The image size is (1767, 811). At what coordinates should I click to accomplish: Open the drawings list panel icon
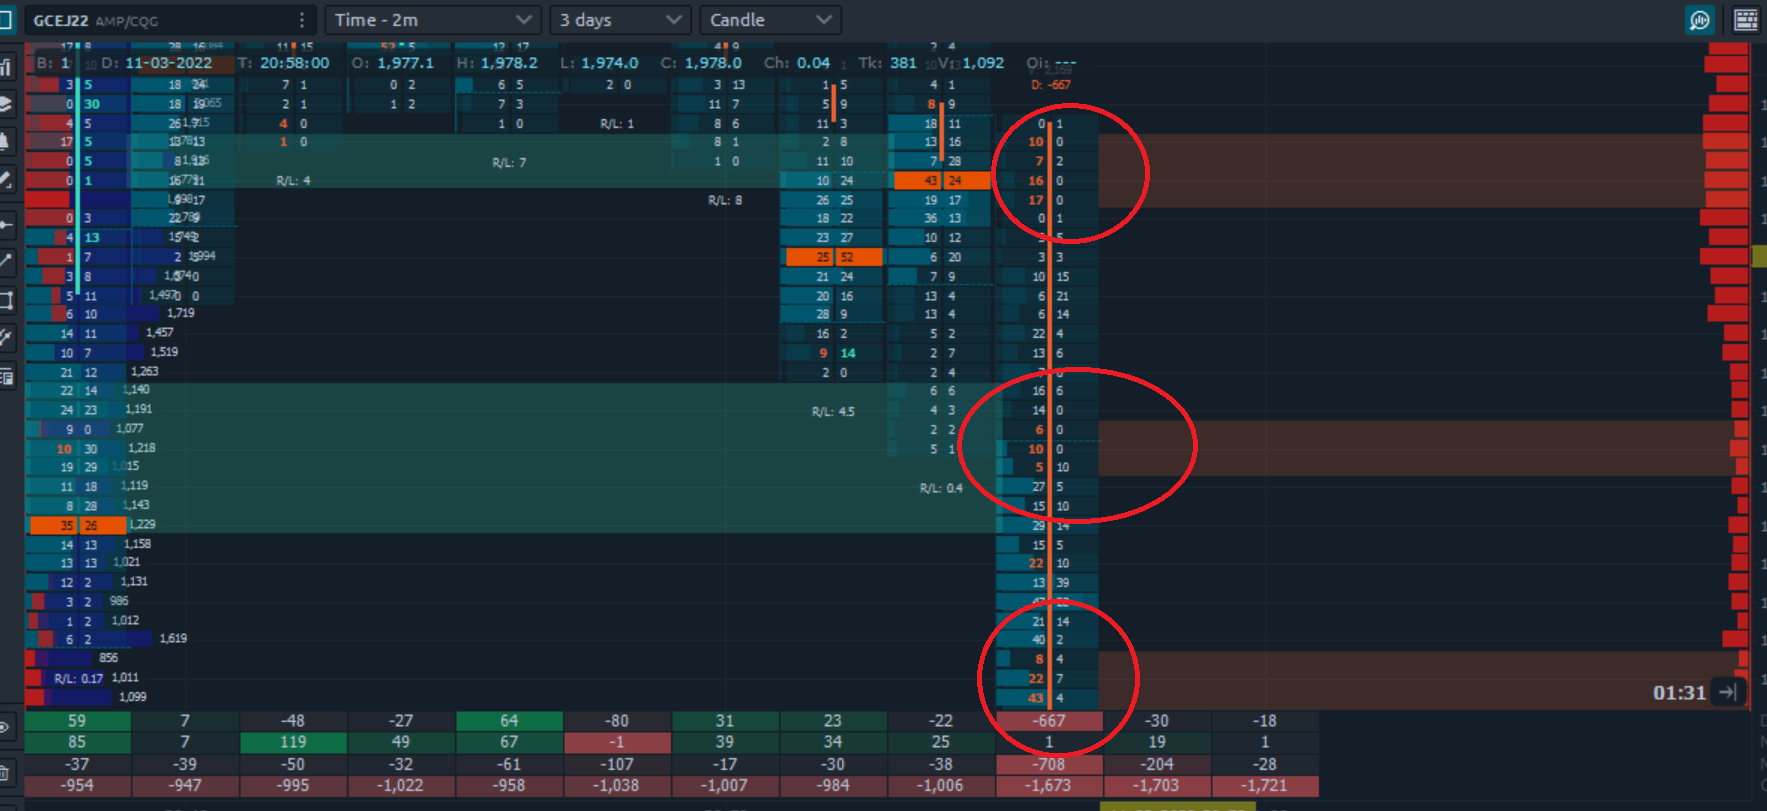pos(6,377)
